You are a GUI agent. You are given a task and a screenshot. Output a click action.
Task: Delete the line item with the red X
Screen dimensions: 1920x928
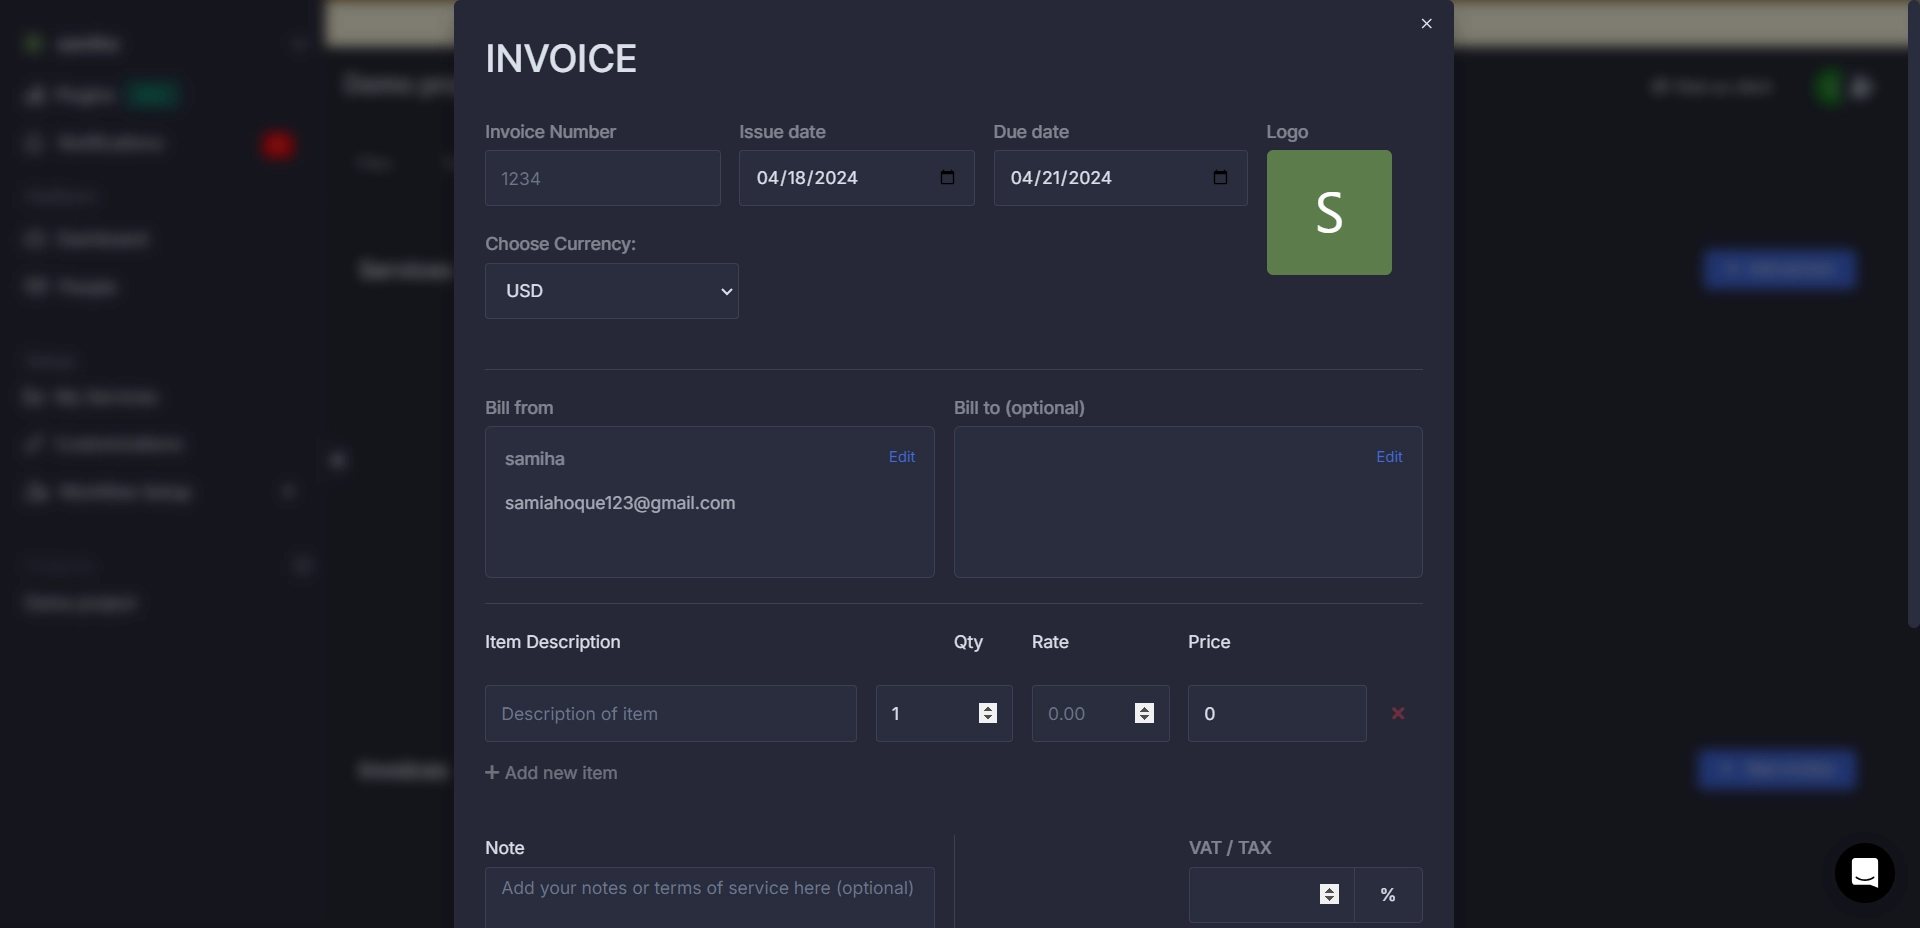point(1397,713)
